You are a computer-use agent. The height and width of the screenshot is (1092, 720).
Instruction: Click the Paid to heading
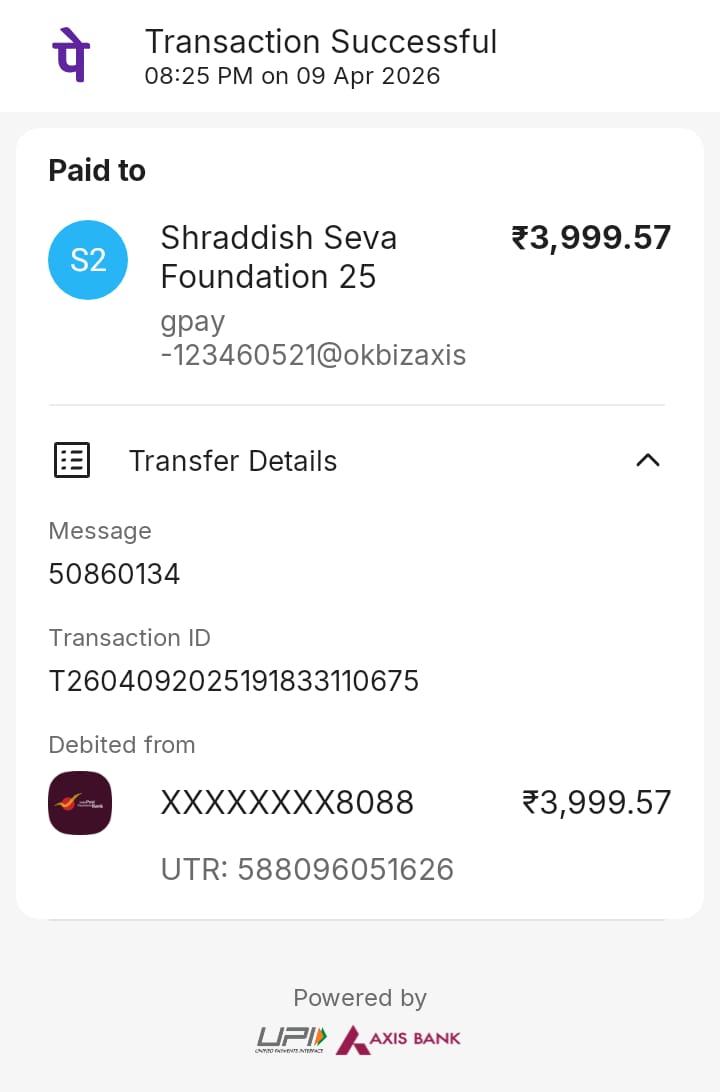97,171
